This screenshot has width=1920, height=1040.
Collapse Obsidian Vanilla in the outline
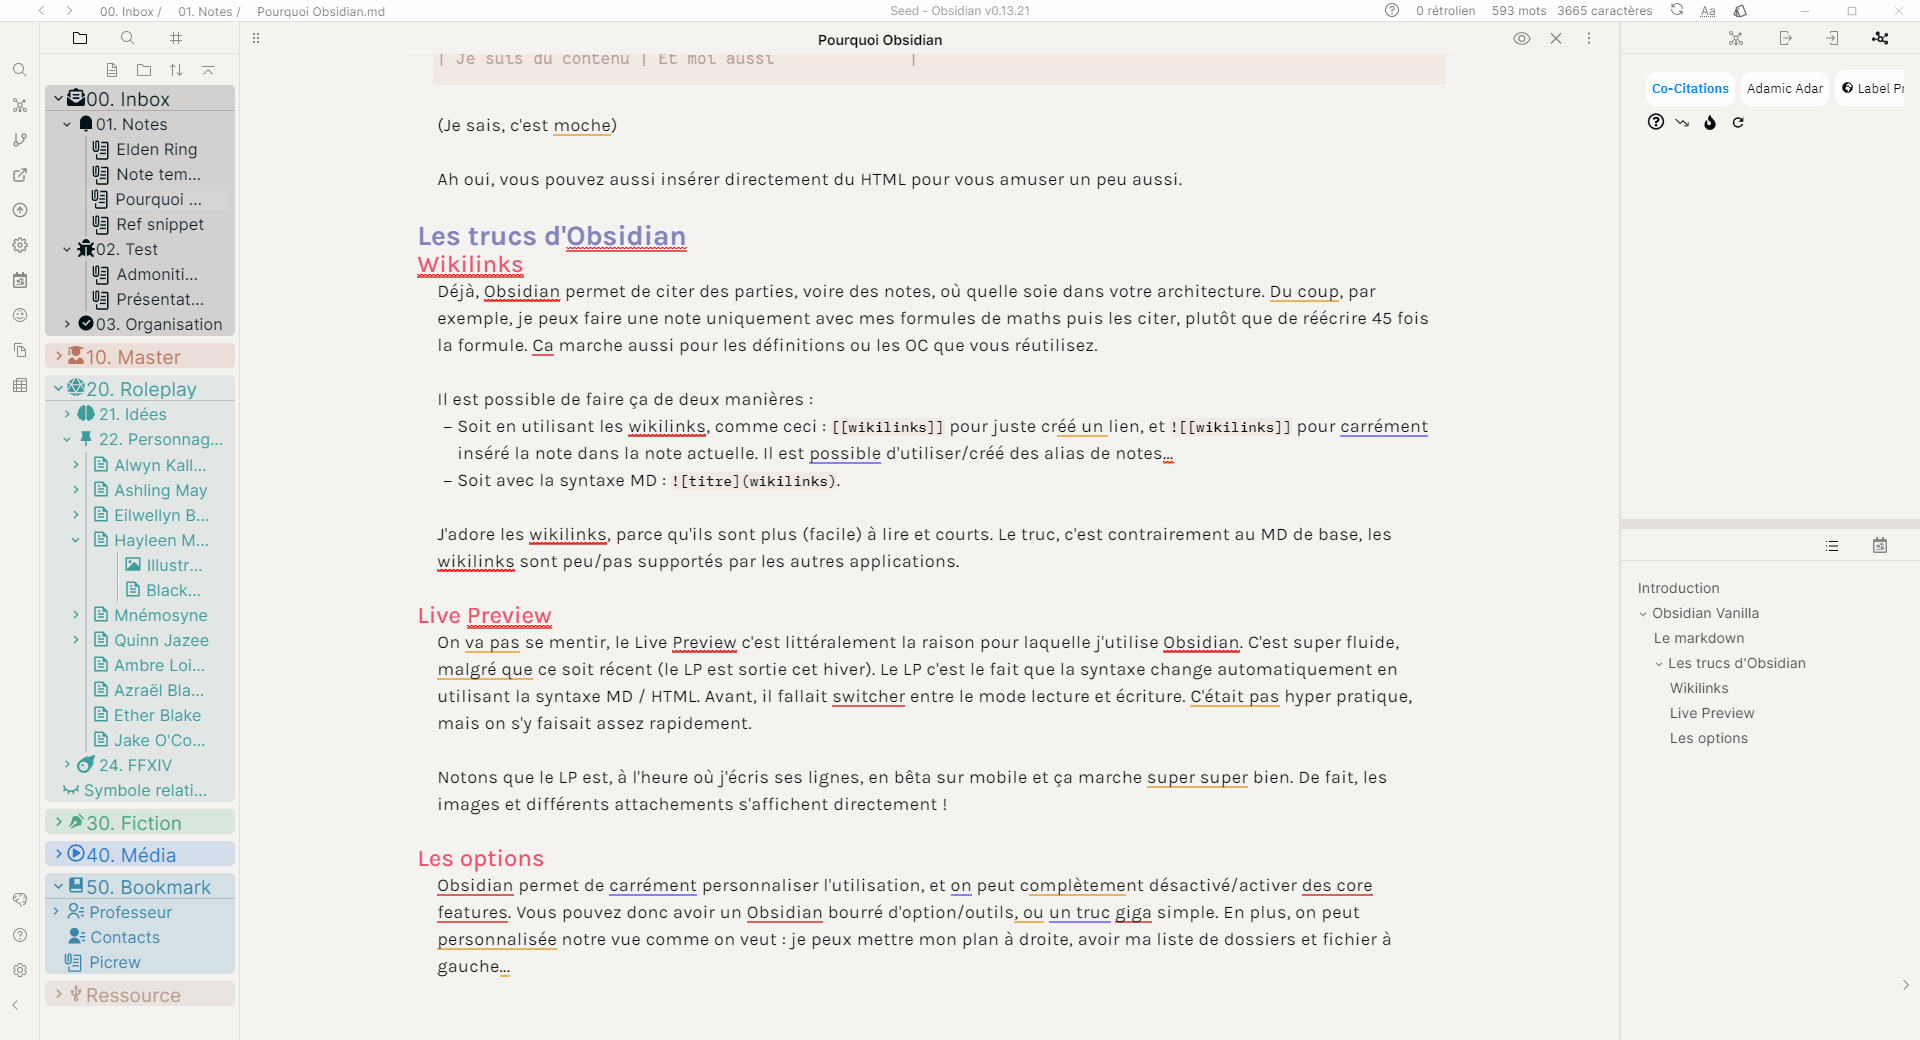(x=1643, y=614)
